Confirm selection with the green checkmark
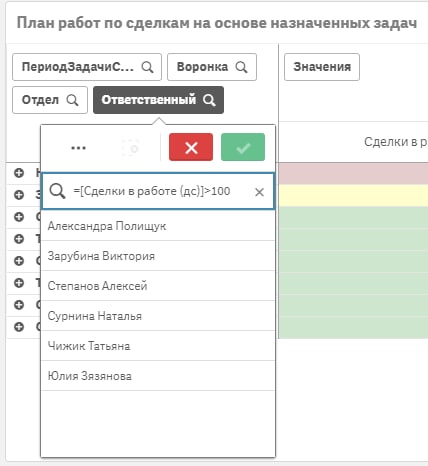 (243, 147)
